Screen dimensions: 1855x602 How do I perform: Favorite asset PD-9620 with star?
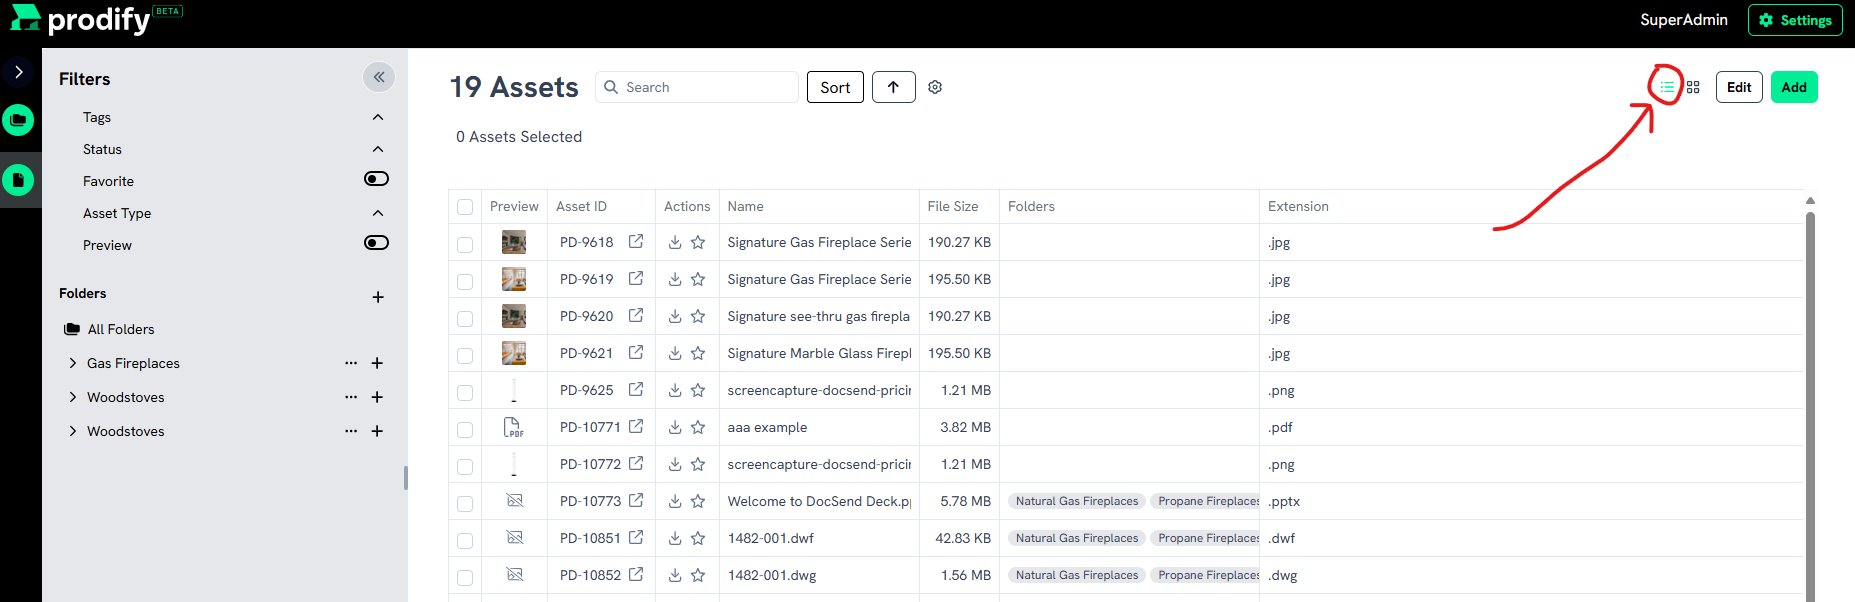pos(698,316)
